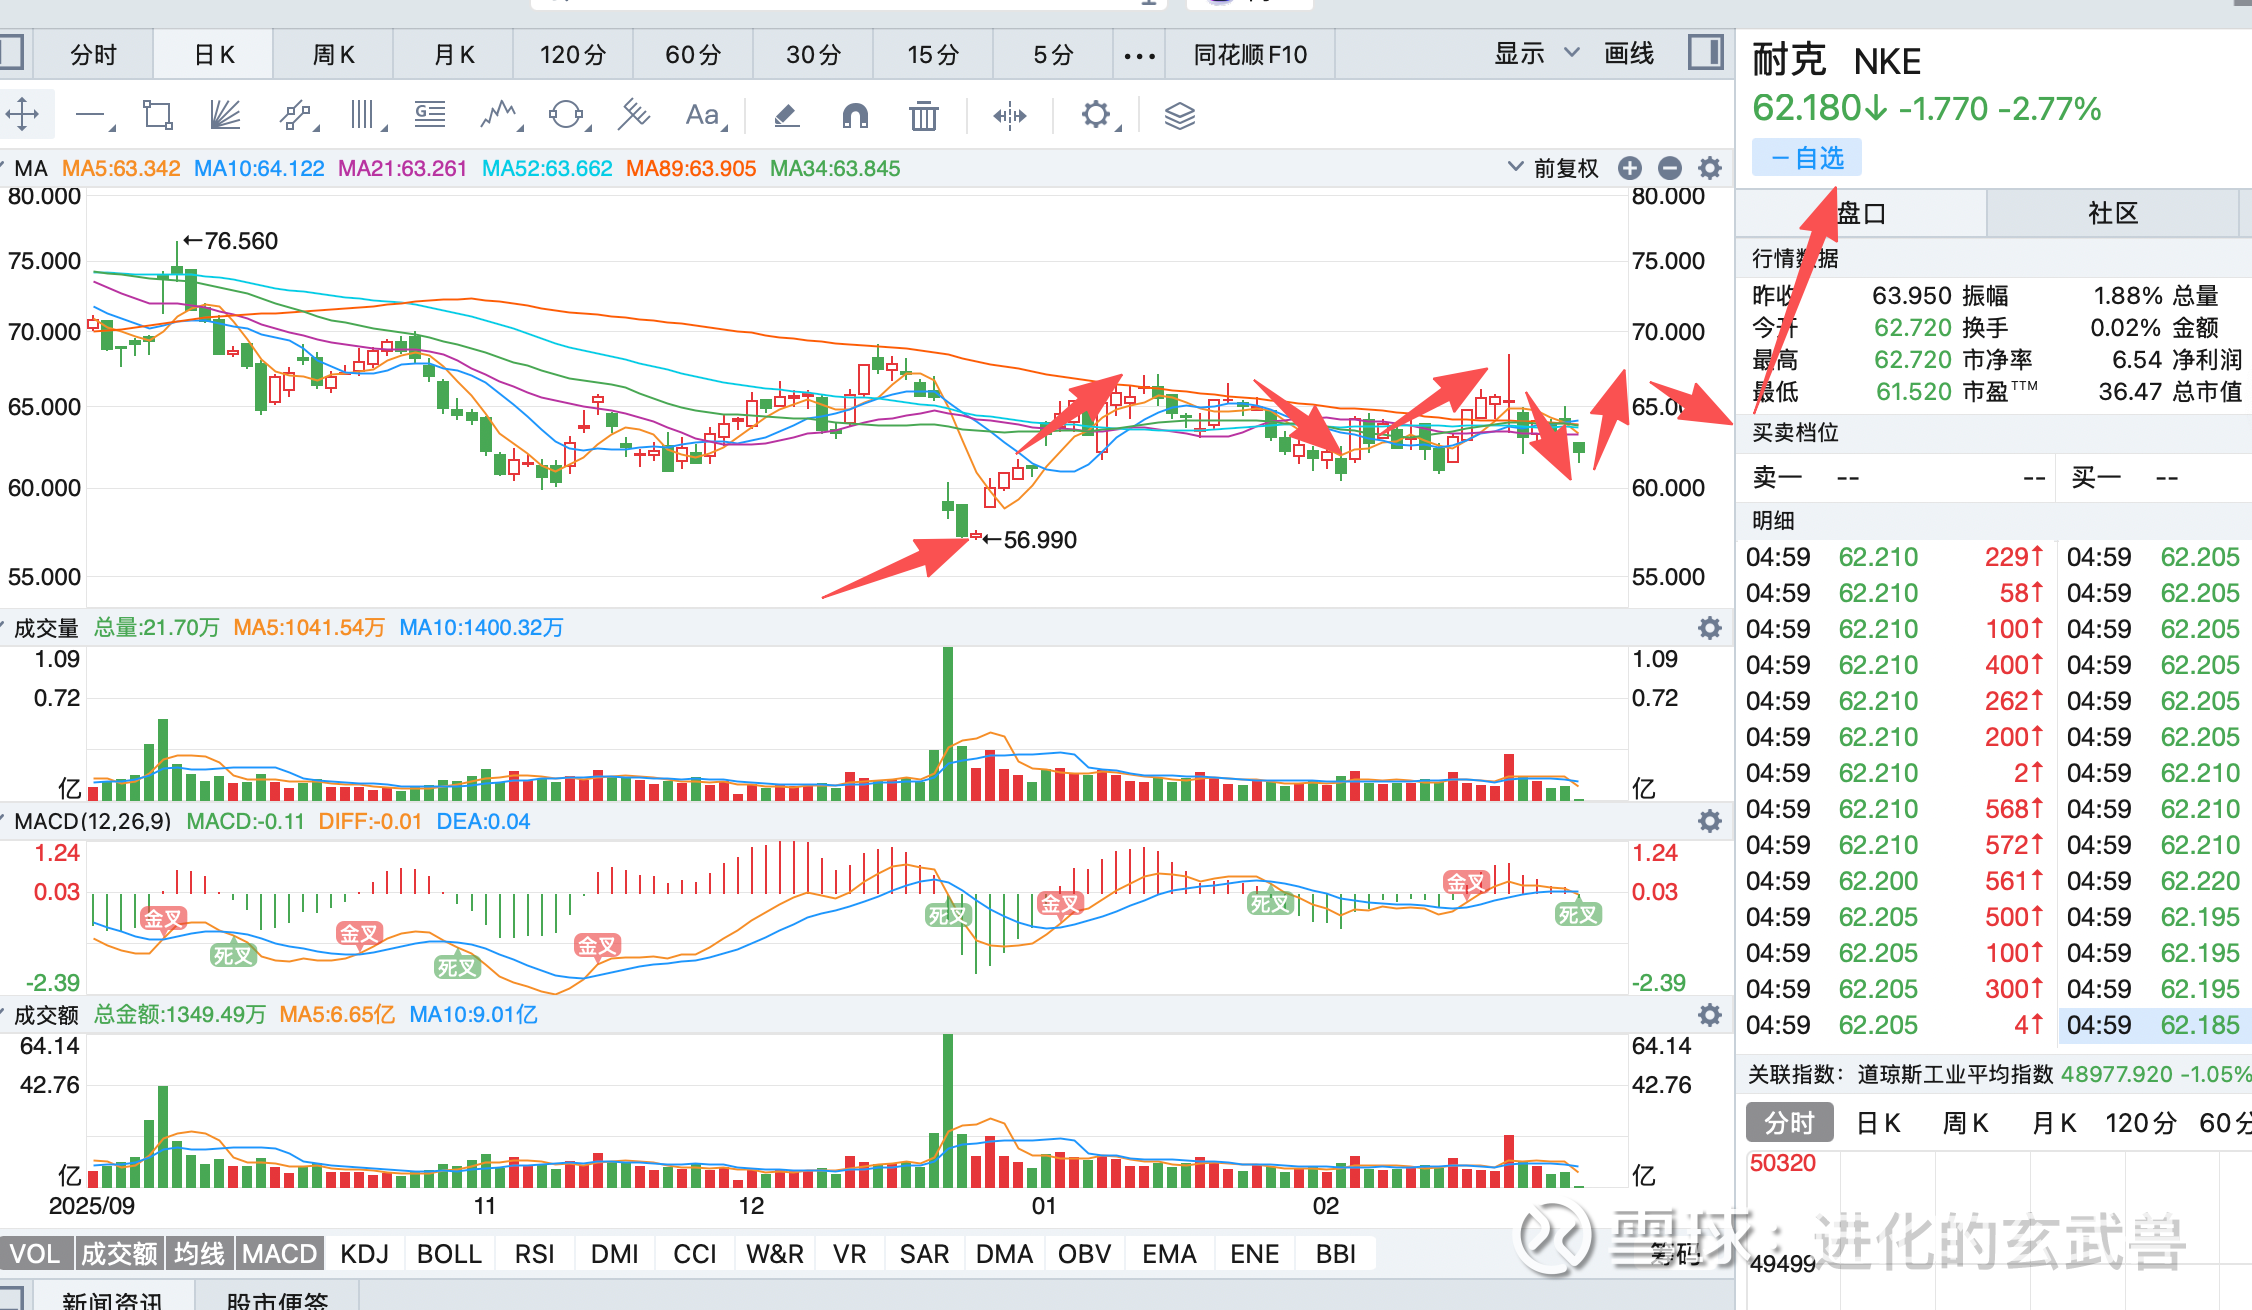Viewport: 2252px width, 1310px height.
Task: Open drawing settings gear dropdown in toolbar
Action: (x=1098, y=115)
